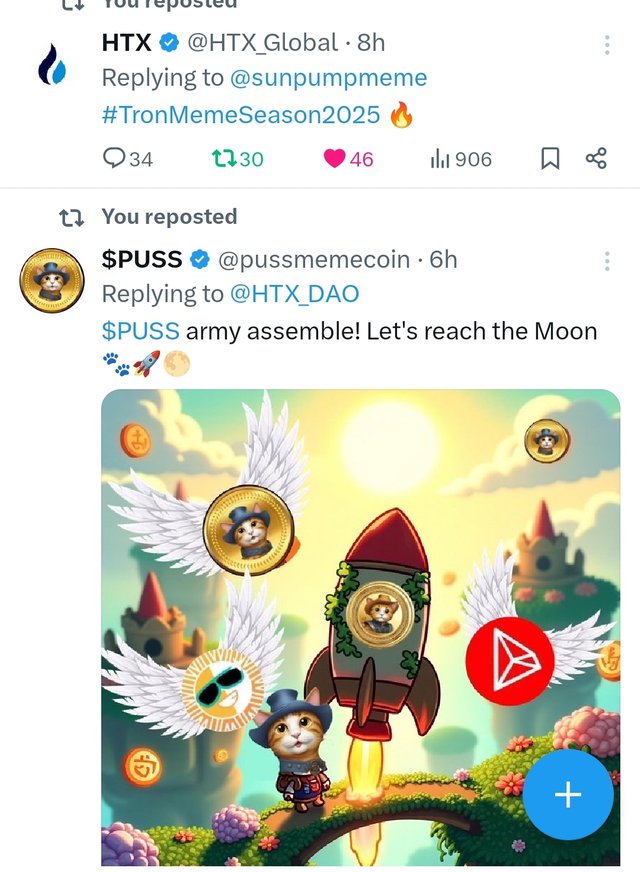The width and height of the screenshot is (640, 872).
Task: Tap the $PUSS verified badge
Action: click(x=200, y=259)
